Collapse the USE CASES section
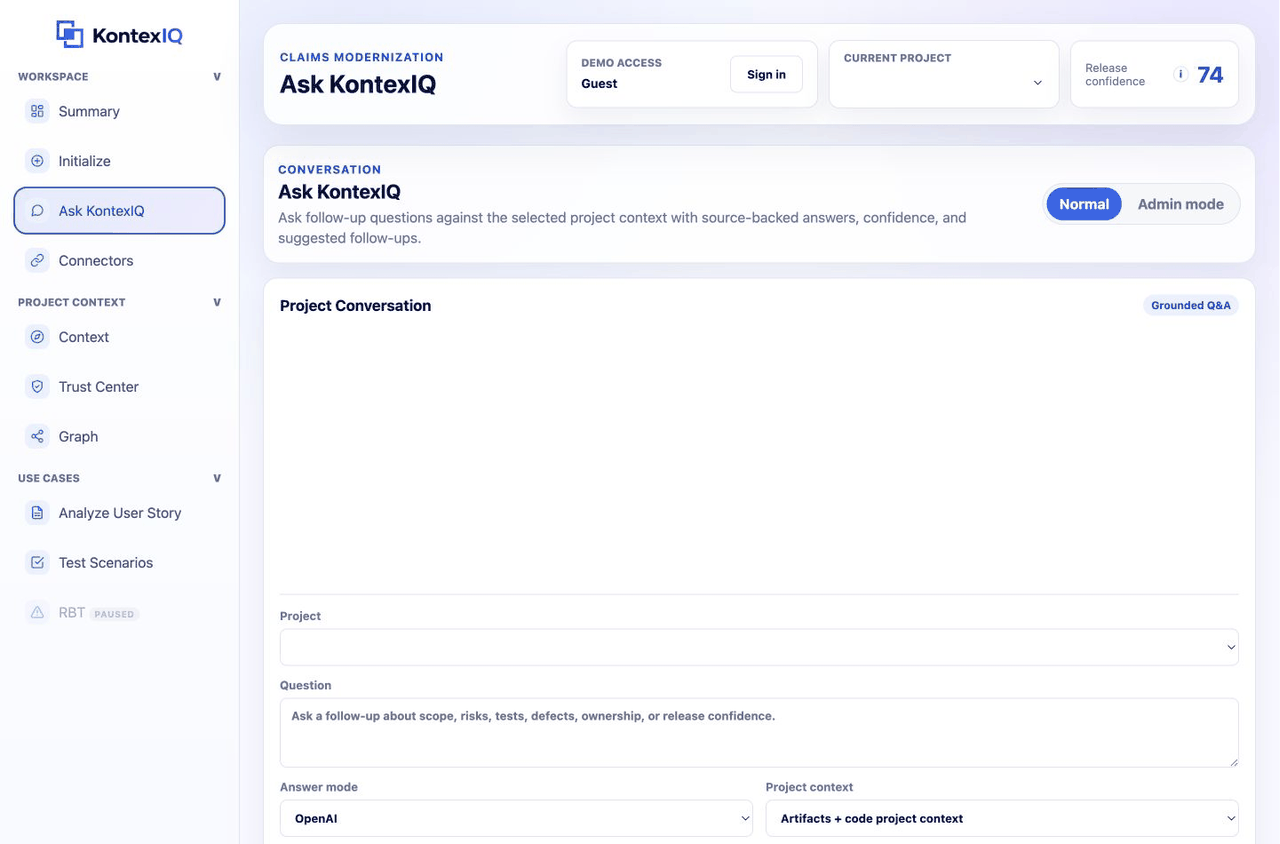1280x844 pixels. 217,478
